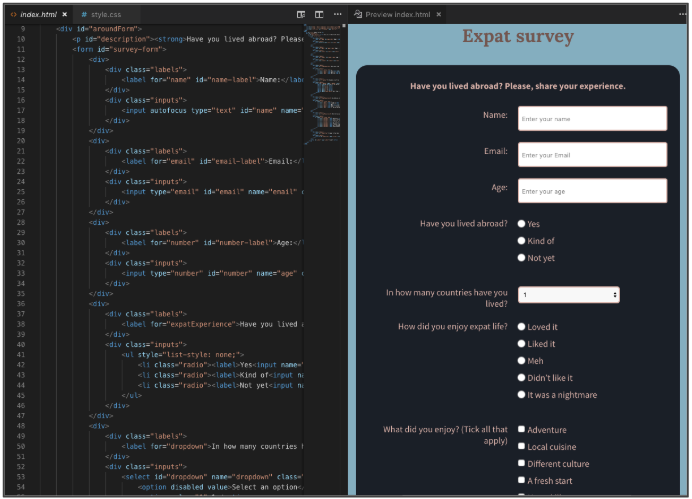The height and width of the screenshot is (499, 692).
Task: Click the split editor icon
Action: (x=319, y=15)
